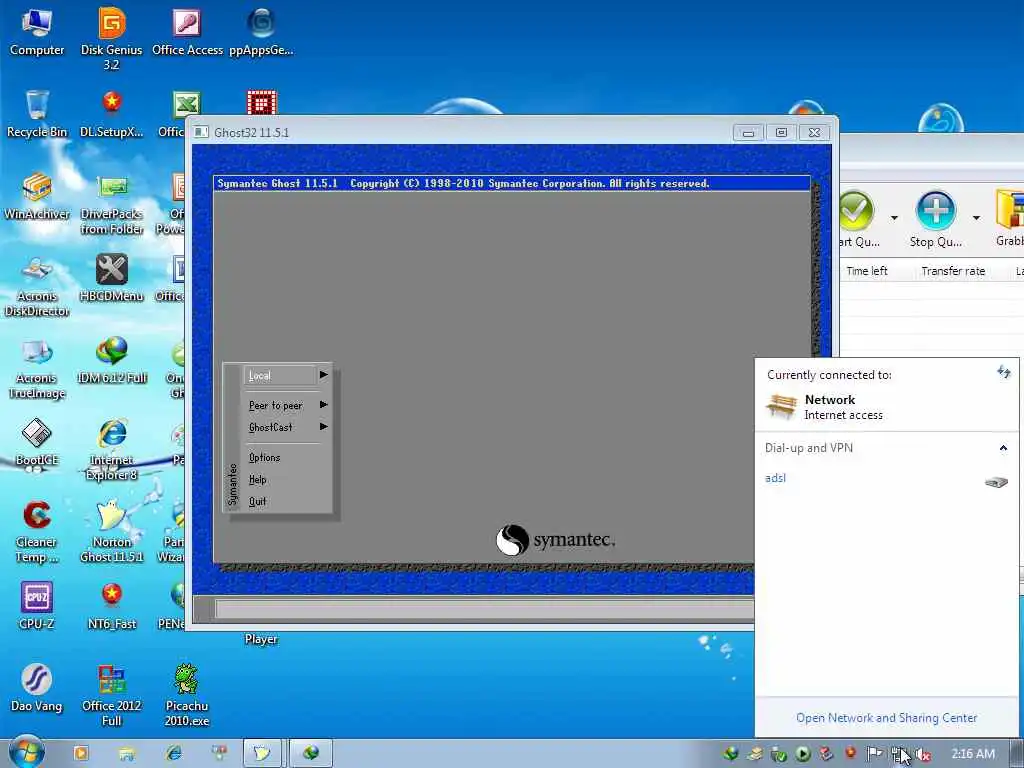This screenshot has width=1024, height=768.
Task: Click the Transfer rate column header
Action: (x=953, y=271)
